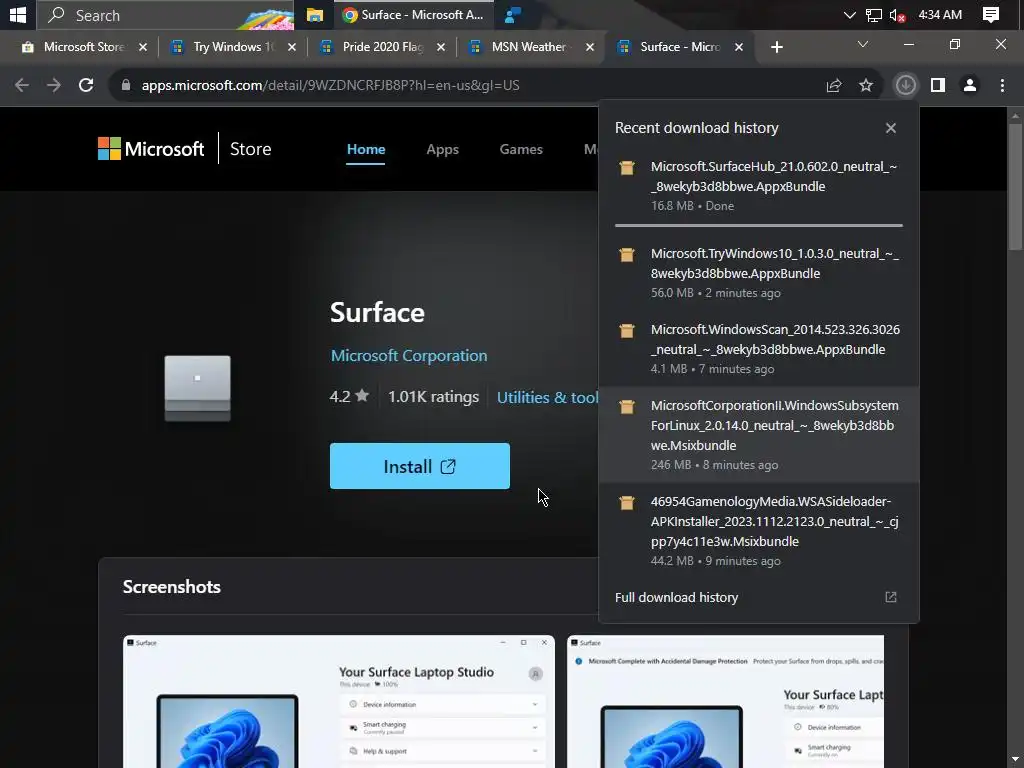Select the Home nav item
1024x768 pixels.
[366, 149]
